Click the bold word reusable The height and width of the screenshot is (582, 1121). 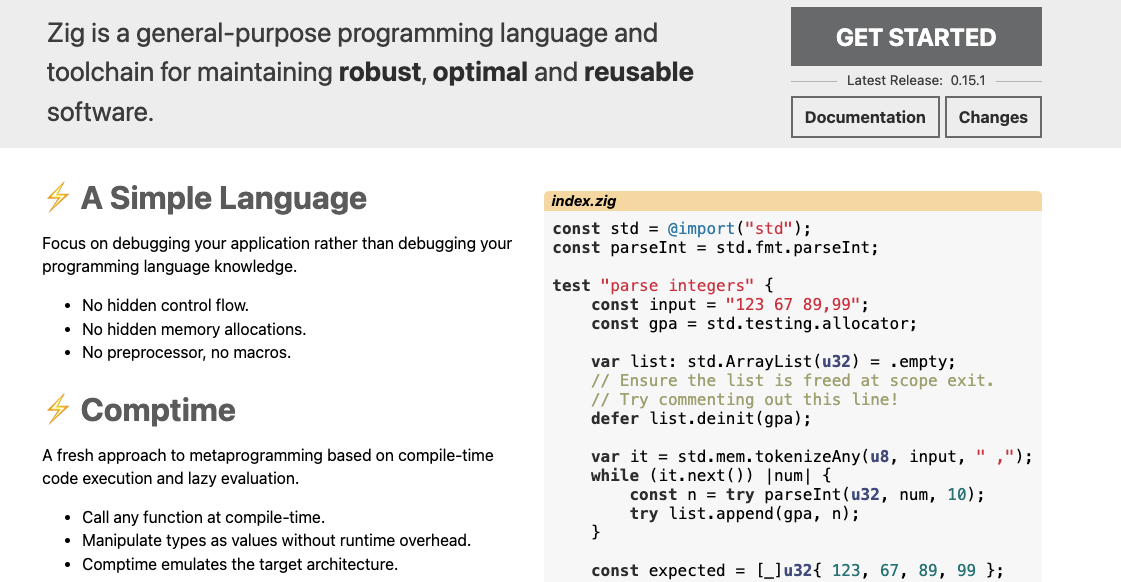[x=638, y=72]
